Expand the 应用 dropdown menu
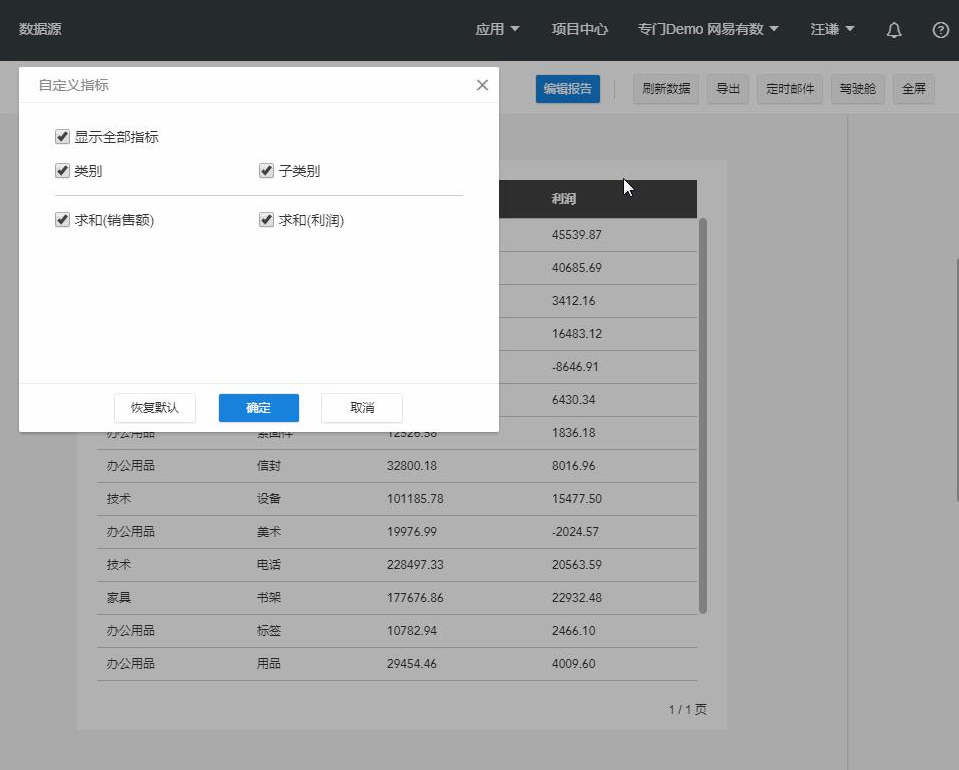Viewport: 959px width, 770px height. [x=497, y=30]
